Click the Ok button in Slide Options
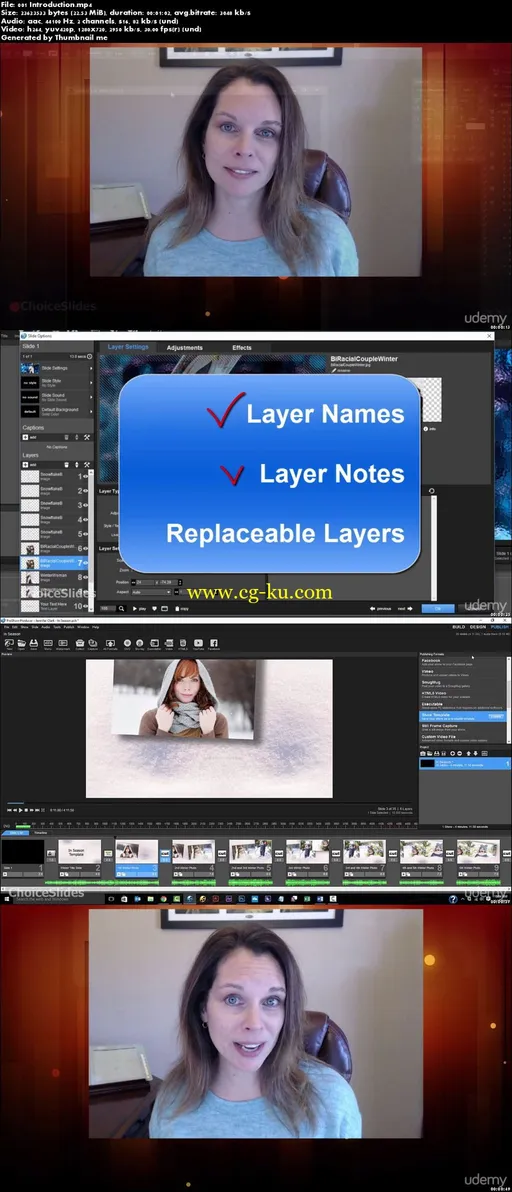Image resolution: width=512 pixels, height=1192 pixels. point(438,608)
